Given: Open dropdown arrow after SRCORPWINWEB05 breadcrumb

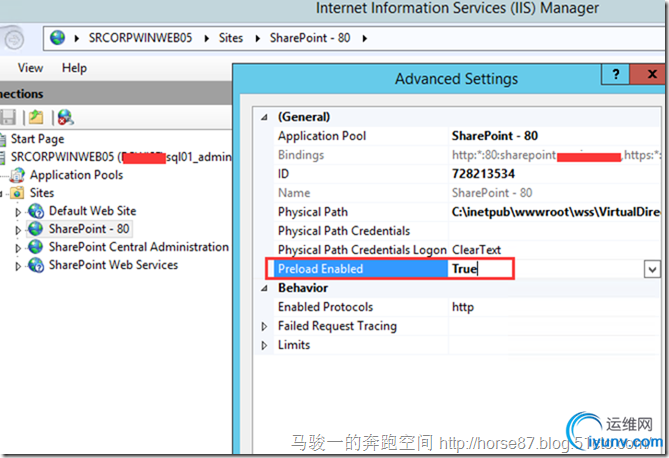Looking at the screenshot, I should [x=207, y=38].
